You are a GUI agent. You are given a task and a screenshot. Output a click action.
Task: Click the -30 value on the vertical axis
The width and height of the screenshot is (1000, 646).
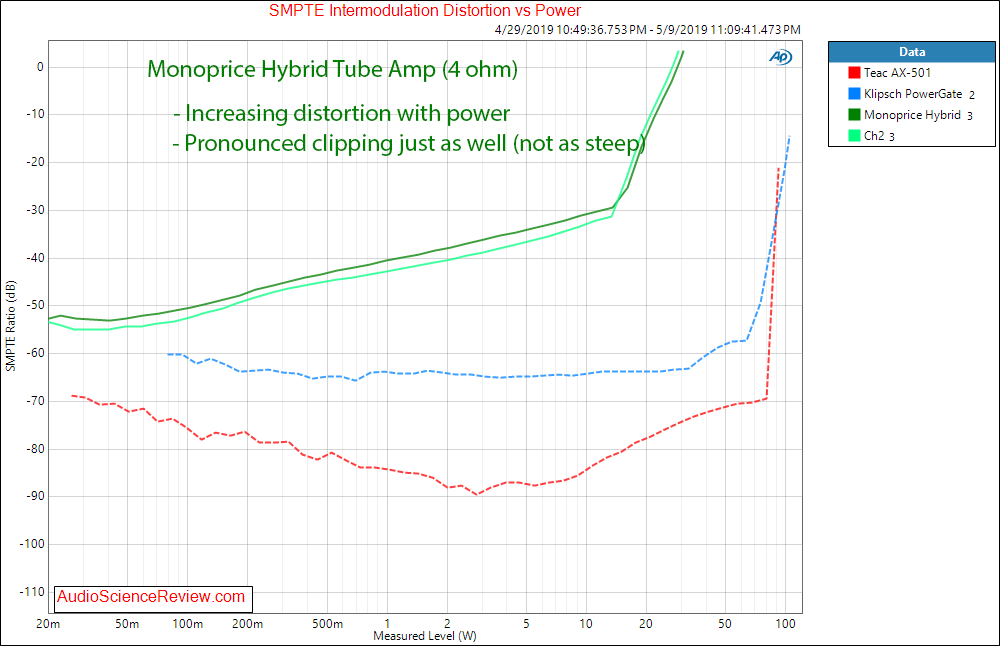click(x=35, y=210)
